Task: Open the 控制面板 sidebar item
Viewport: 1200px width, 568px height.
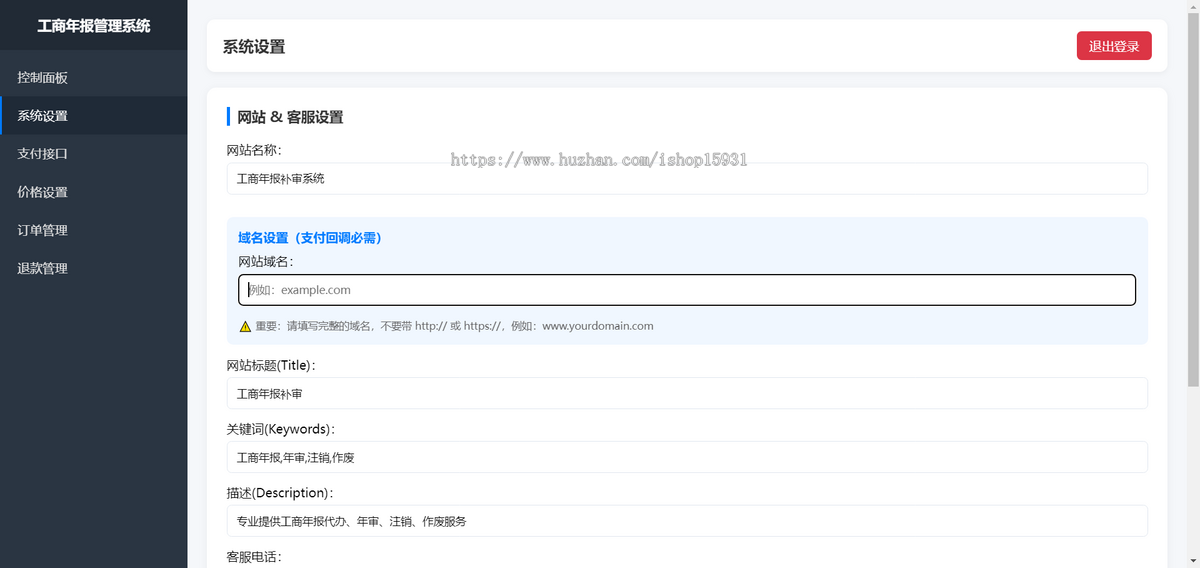Action: pyautogui.click(x=94, y=78)
